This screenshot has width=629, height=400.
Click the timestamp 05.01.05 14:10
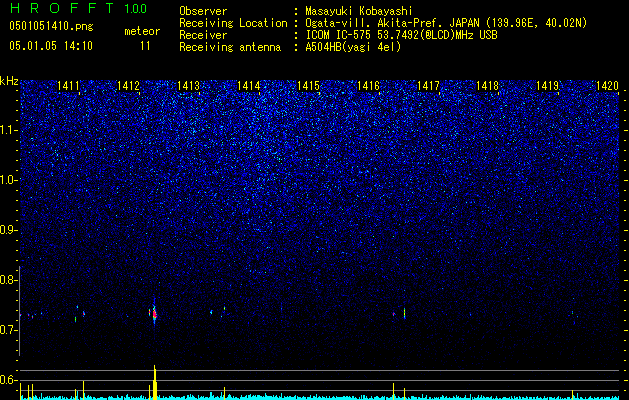point(51,46)
